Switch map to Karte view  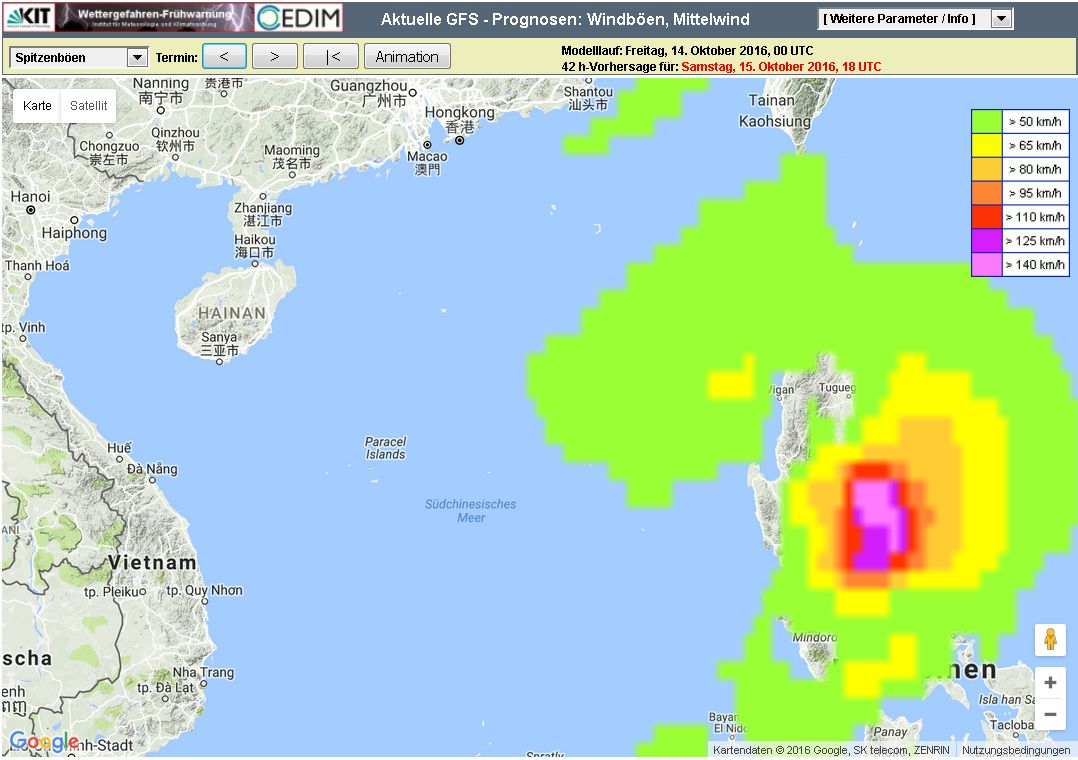click(37, 105)
